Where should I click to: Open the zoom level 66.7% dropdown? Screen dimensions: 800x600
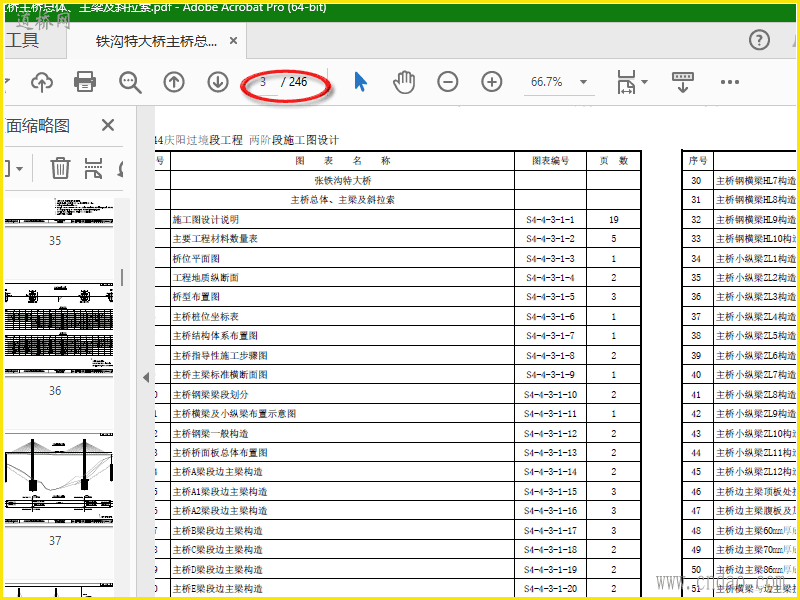(x=583, y=82)
